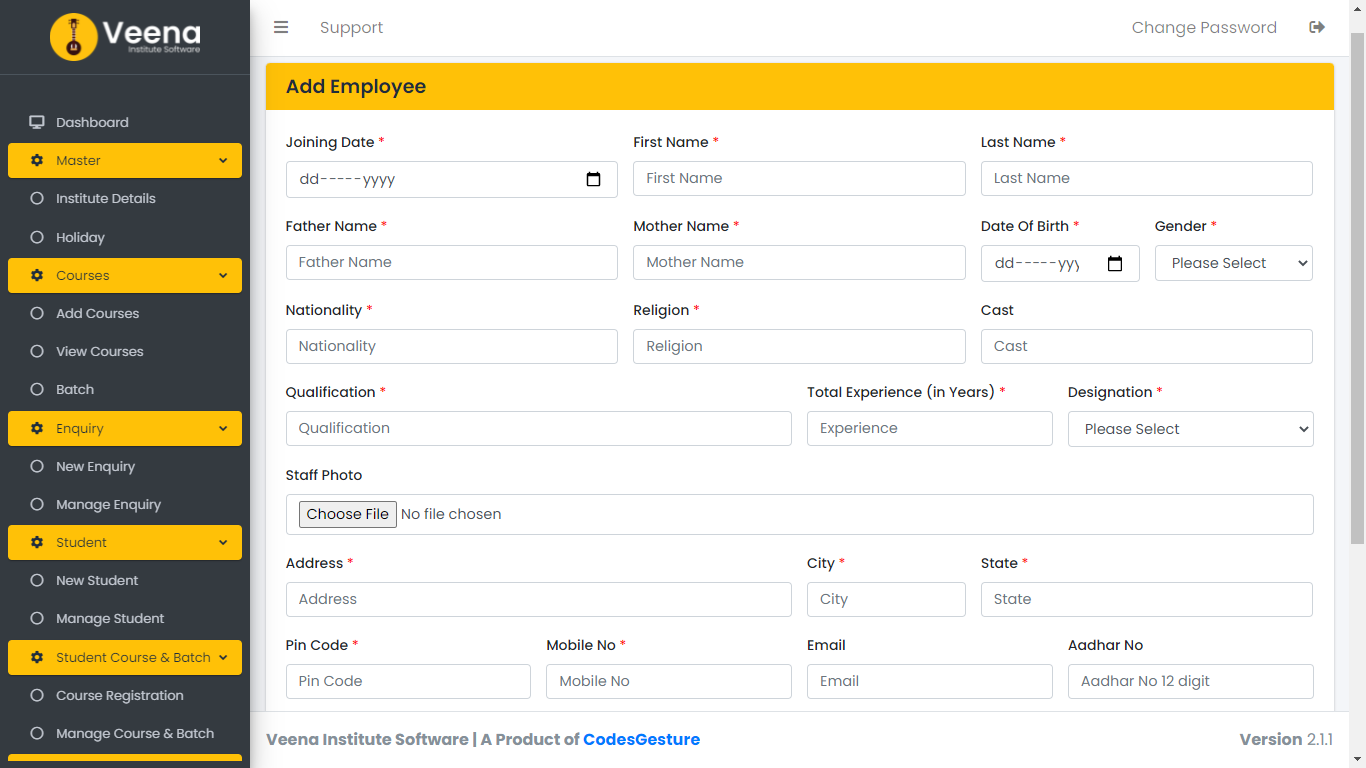Click the Mobile No field

[668, 681]
